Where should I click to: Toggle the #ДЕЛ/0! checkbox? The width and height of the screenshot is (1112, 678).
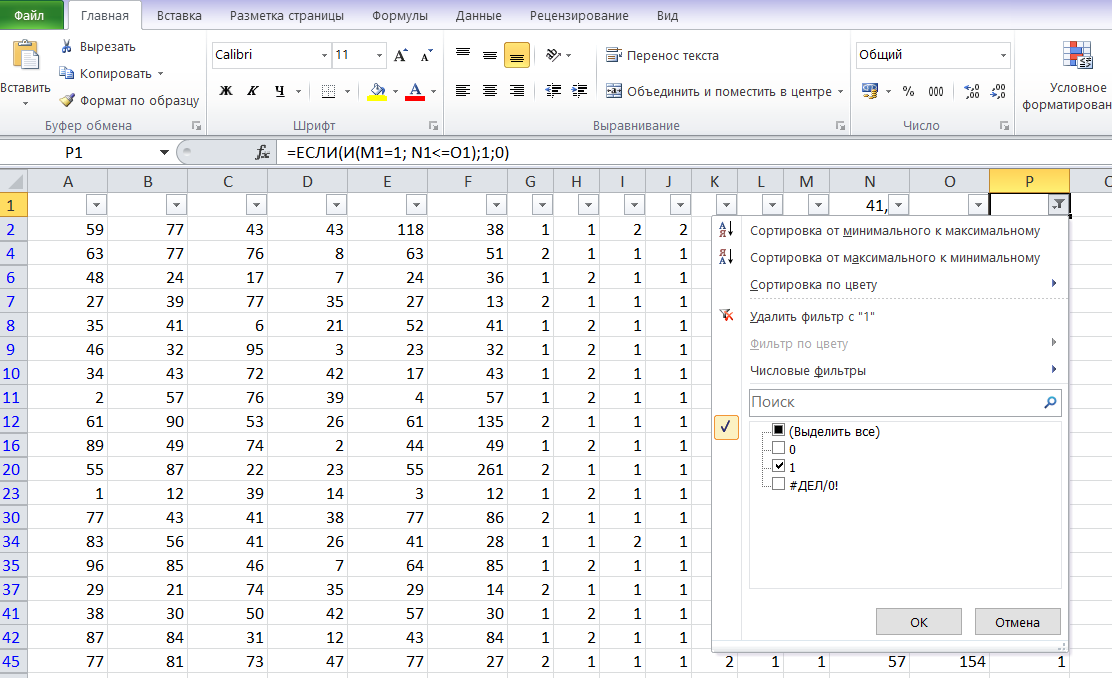(x=779, y=484)
